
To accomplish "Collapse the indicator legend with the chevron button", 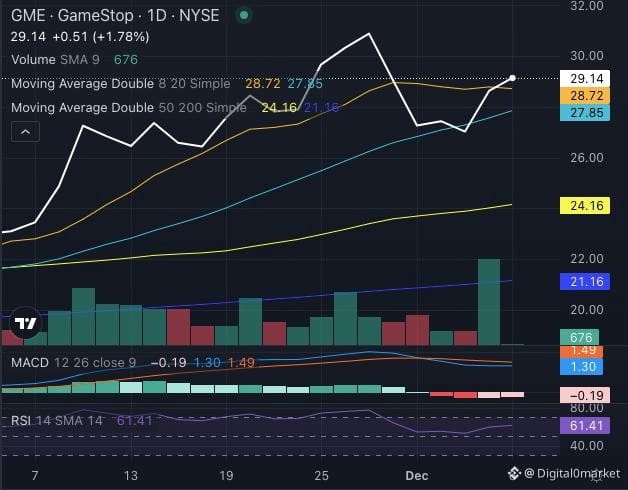I will (x=25, y=131).
